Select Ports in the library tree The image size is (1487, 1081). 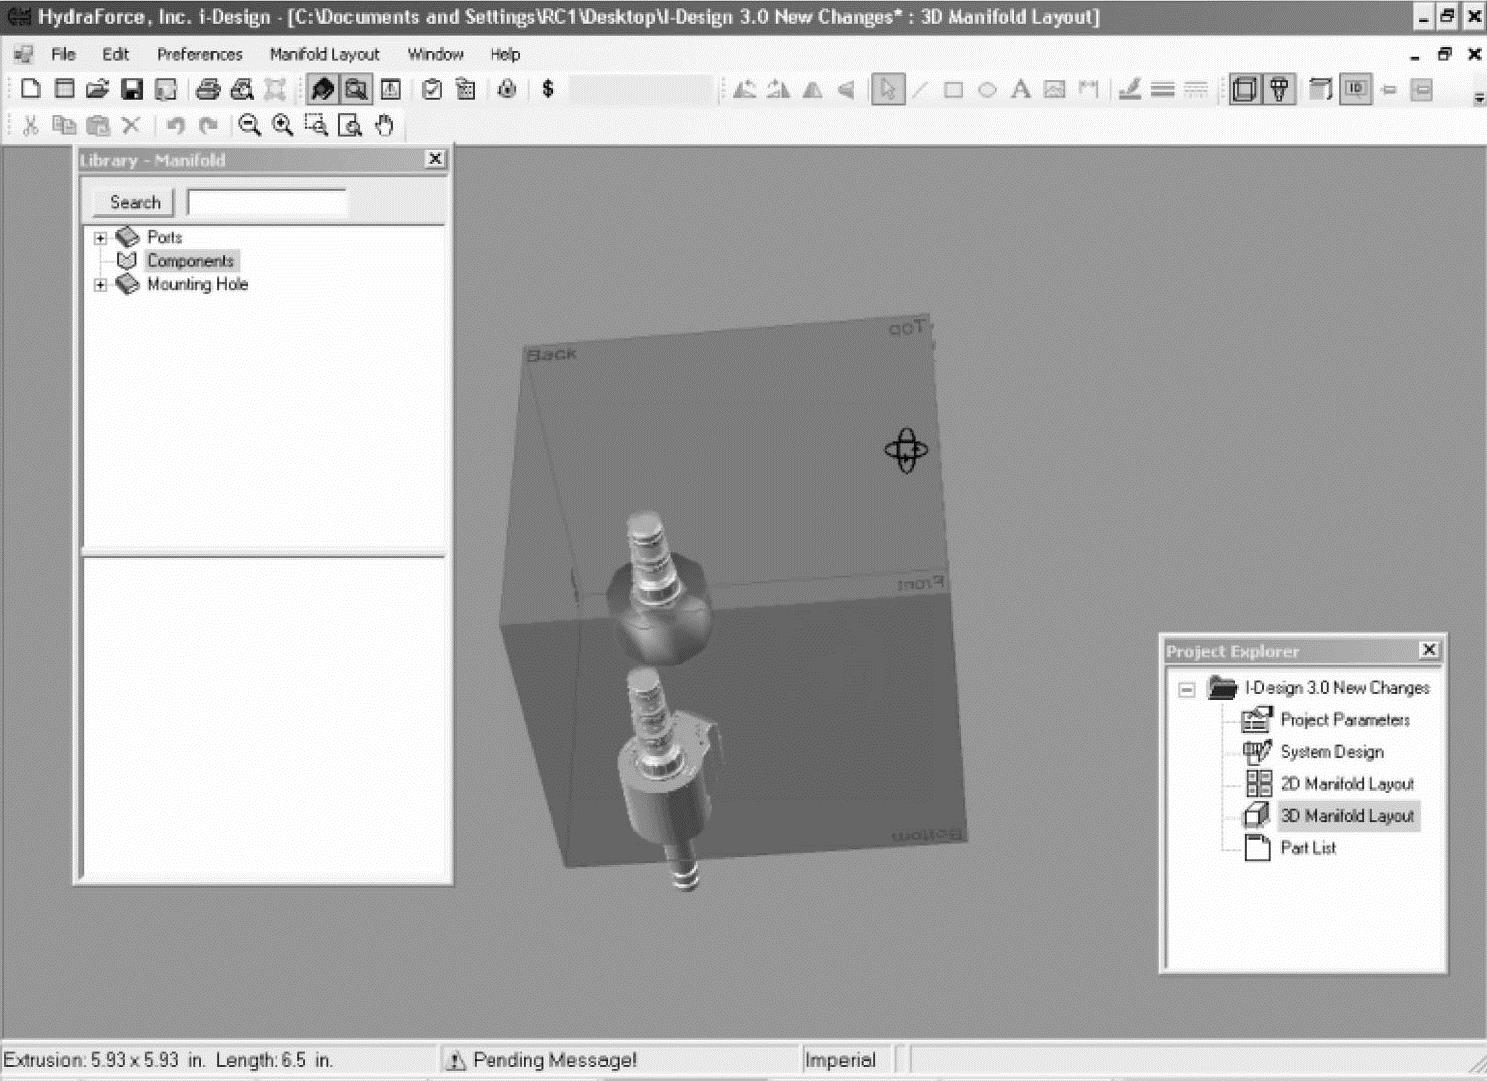tap(164, 237)
